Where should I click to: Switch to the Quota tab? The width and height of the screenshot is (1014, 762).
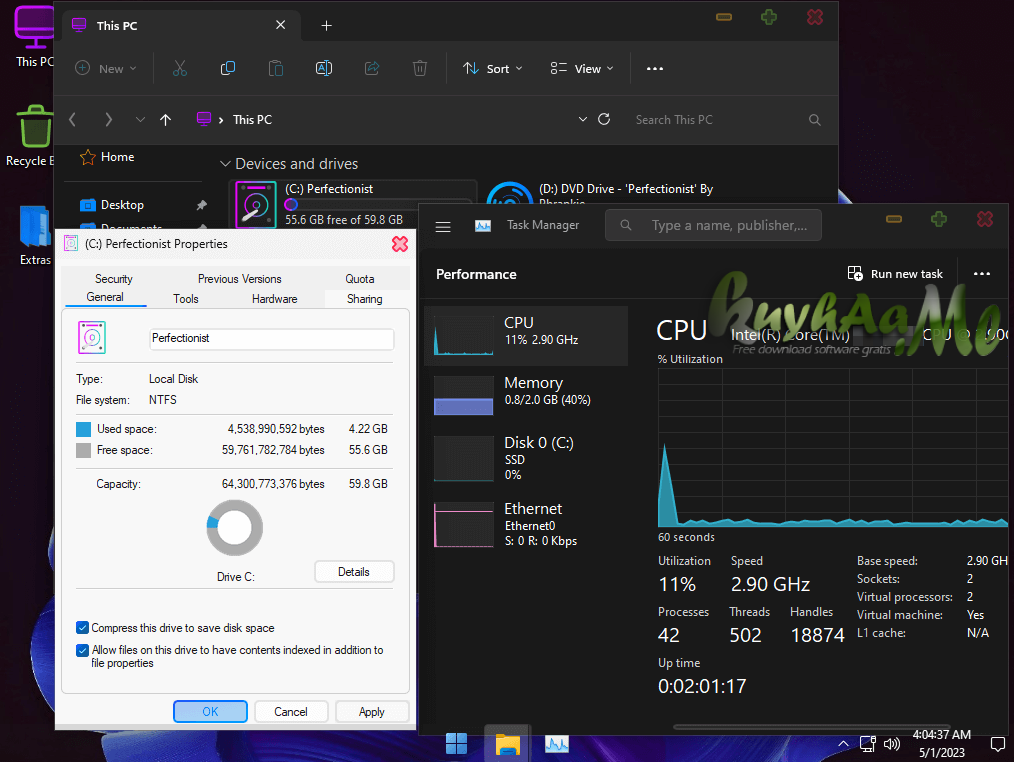click(360, 279)
